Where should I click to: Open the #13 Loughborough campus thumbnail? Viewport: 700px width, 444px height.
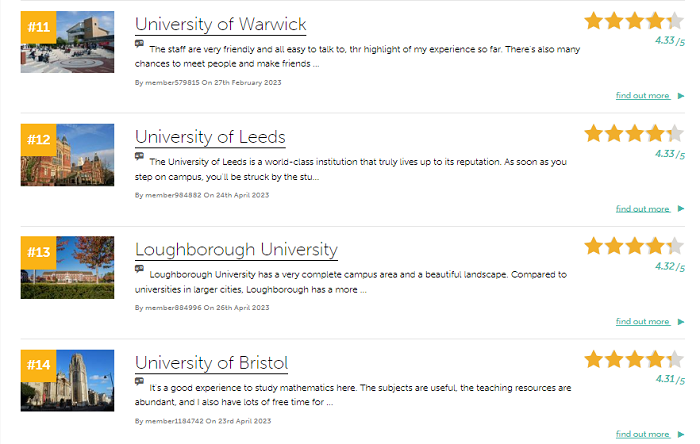click(x=86, y=268)
